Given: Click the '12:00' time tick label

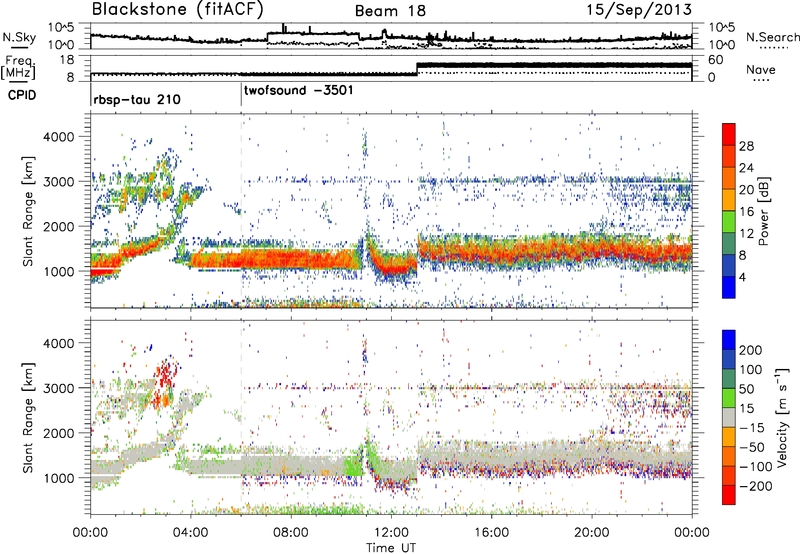Looking at the screenshot, I should 391,533.
